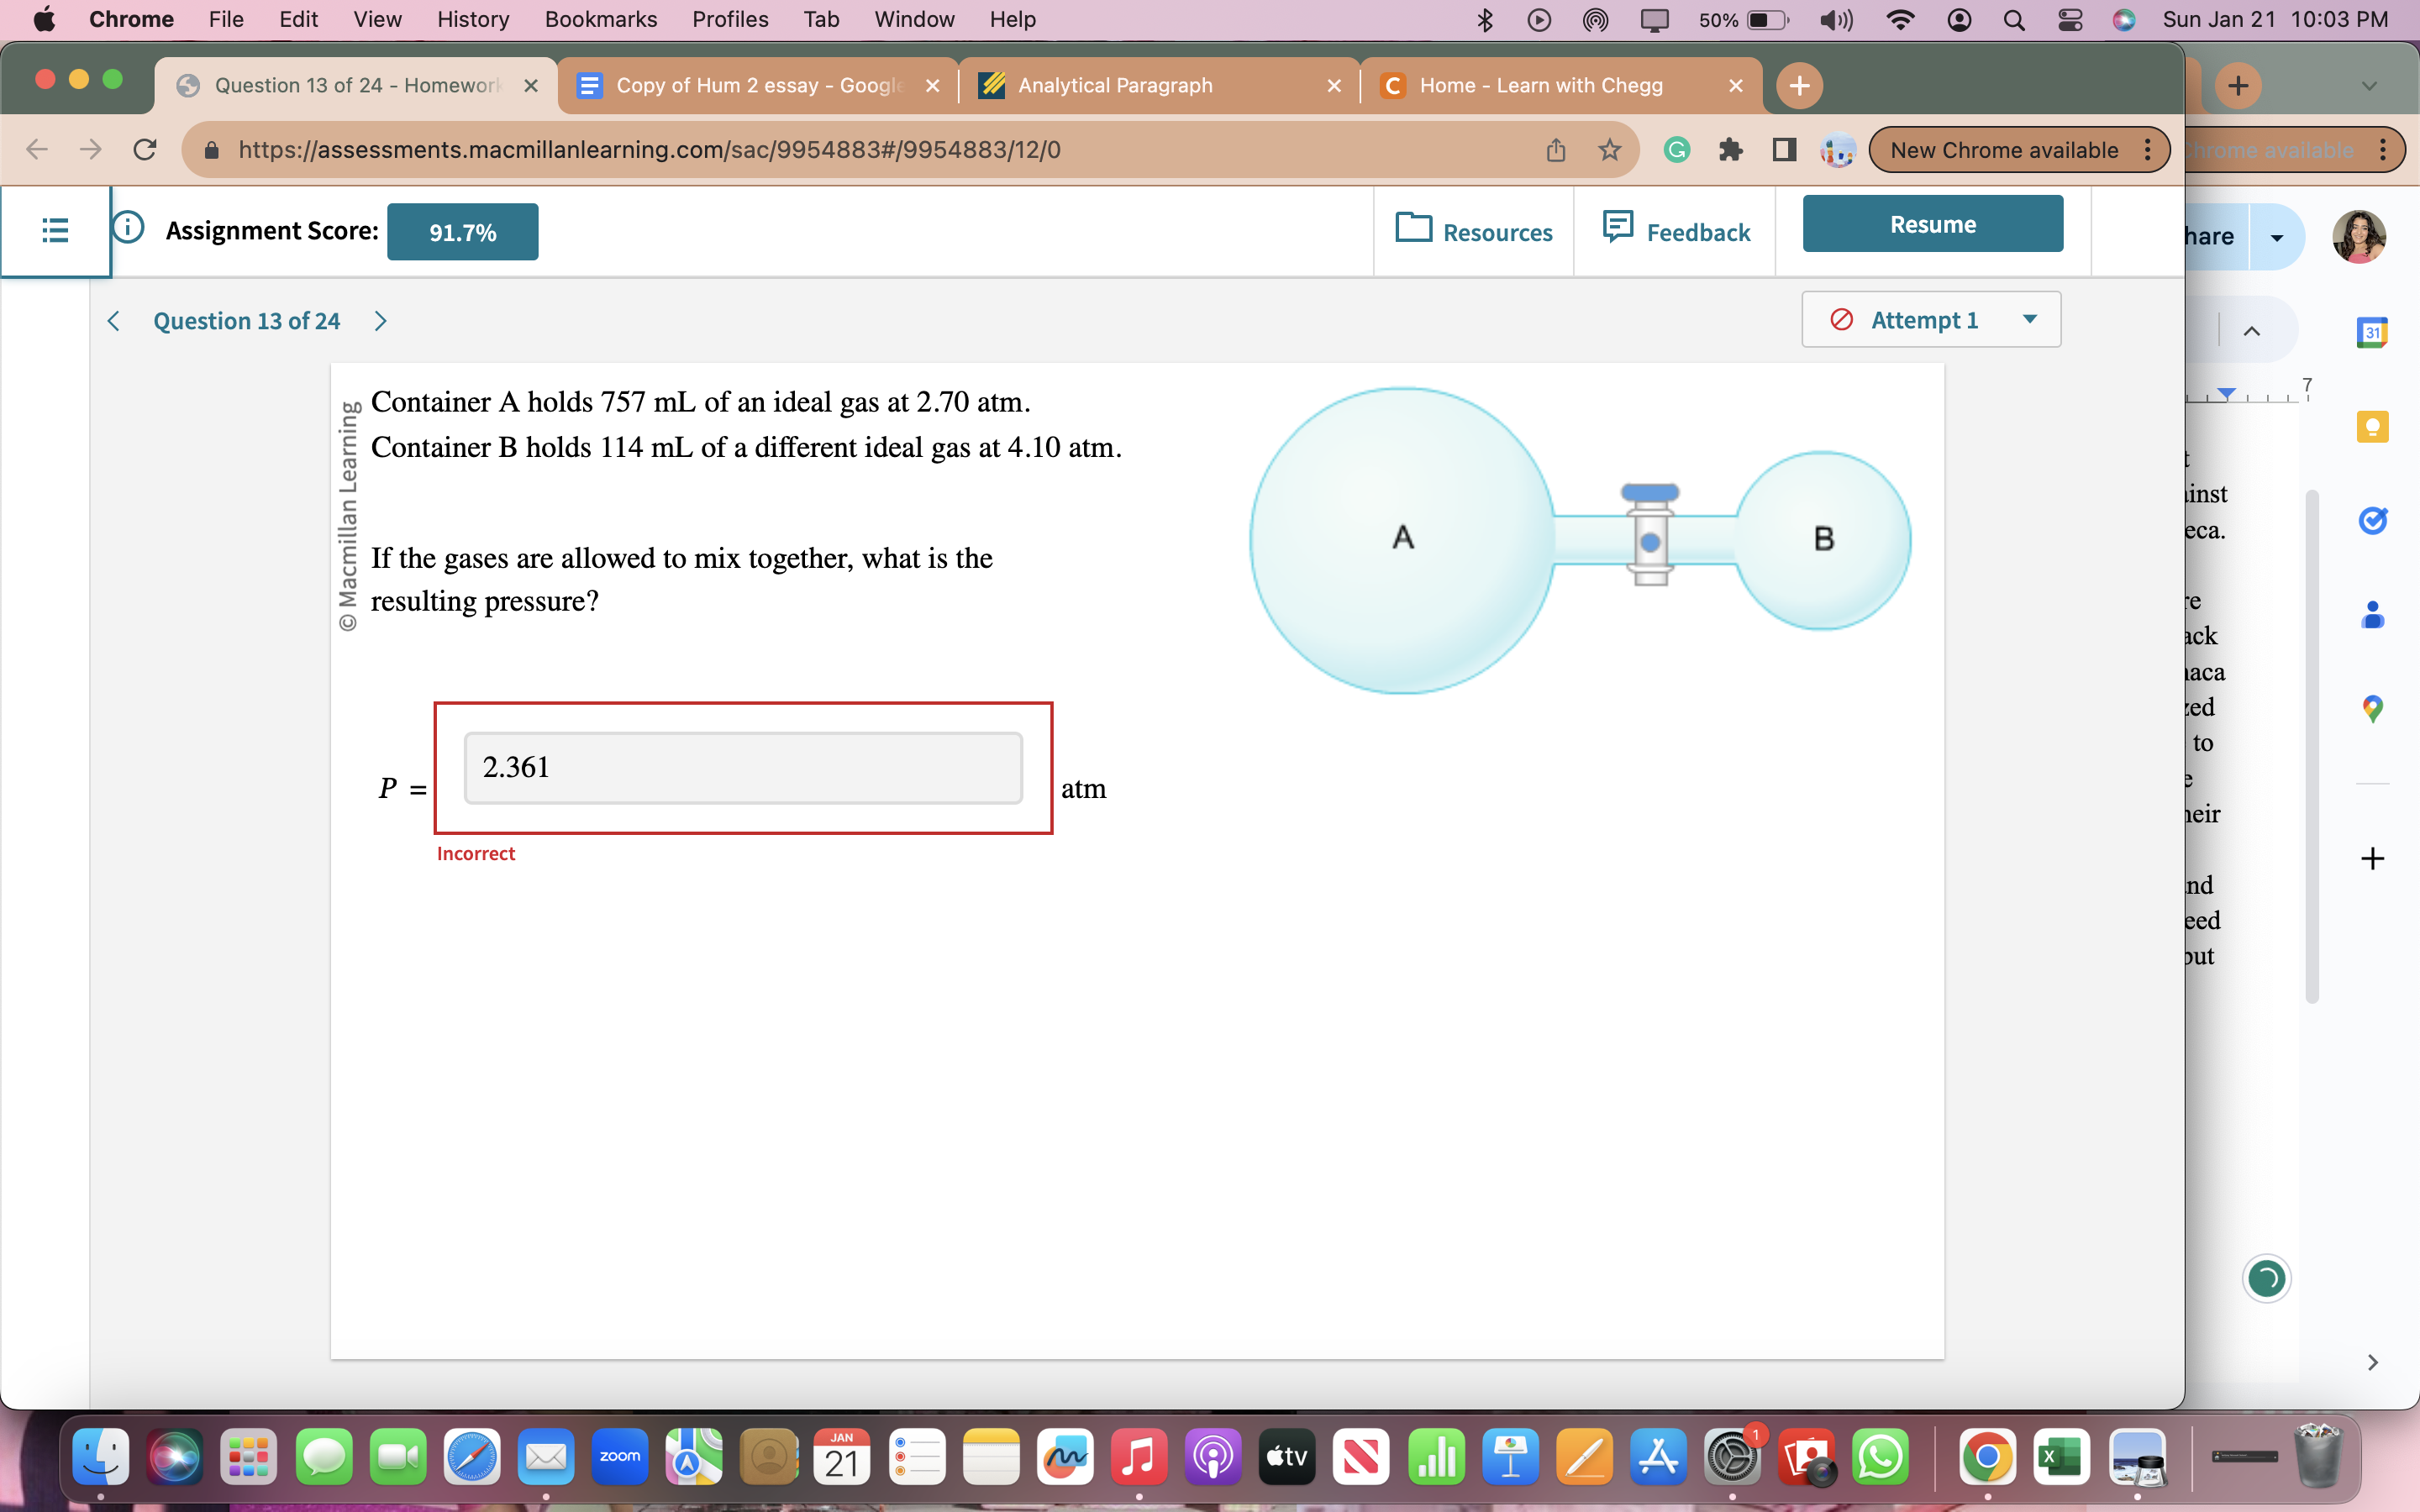This screenshot has height=1512, width=2420.
Task: Click the Resume button
Action: tap(1930, 223)
